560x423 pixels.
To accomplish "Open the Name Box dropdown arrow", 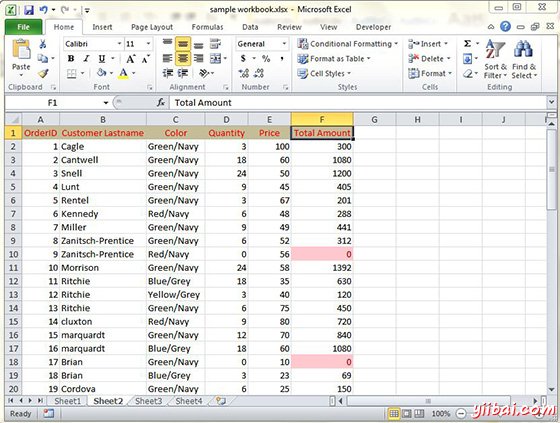I will (x=106, y=103).
